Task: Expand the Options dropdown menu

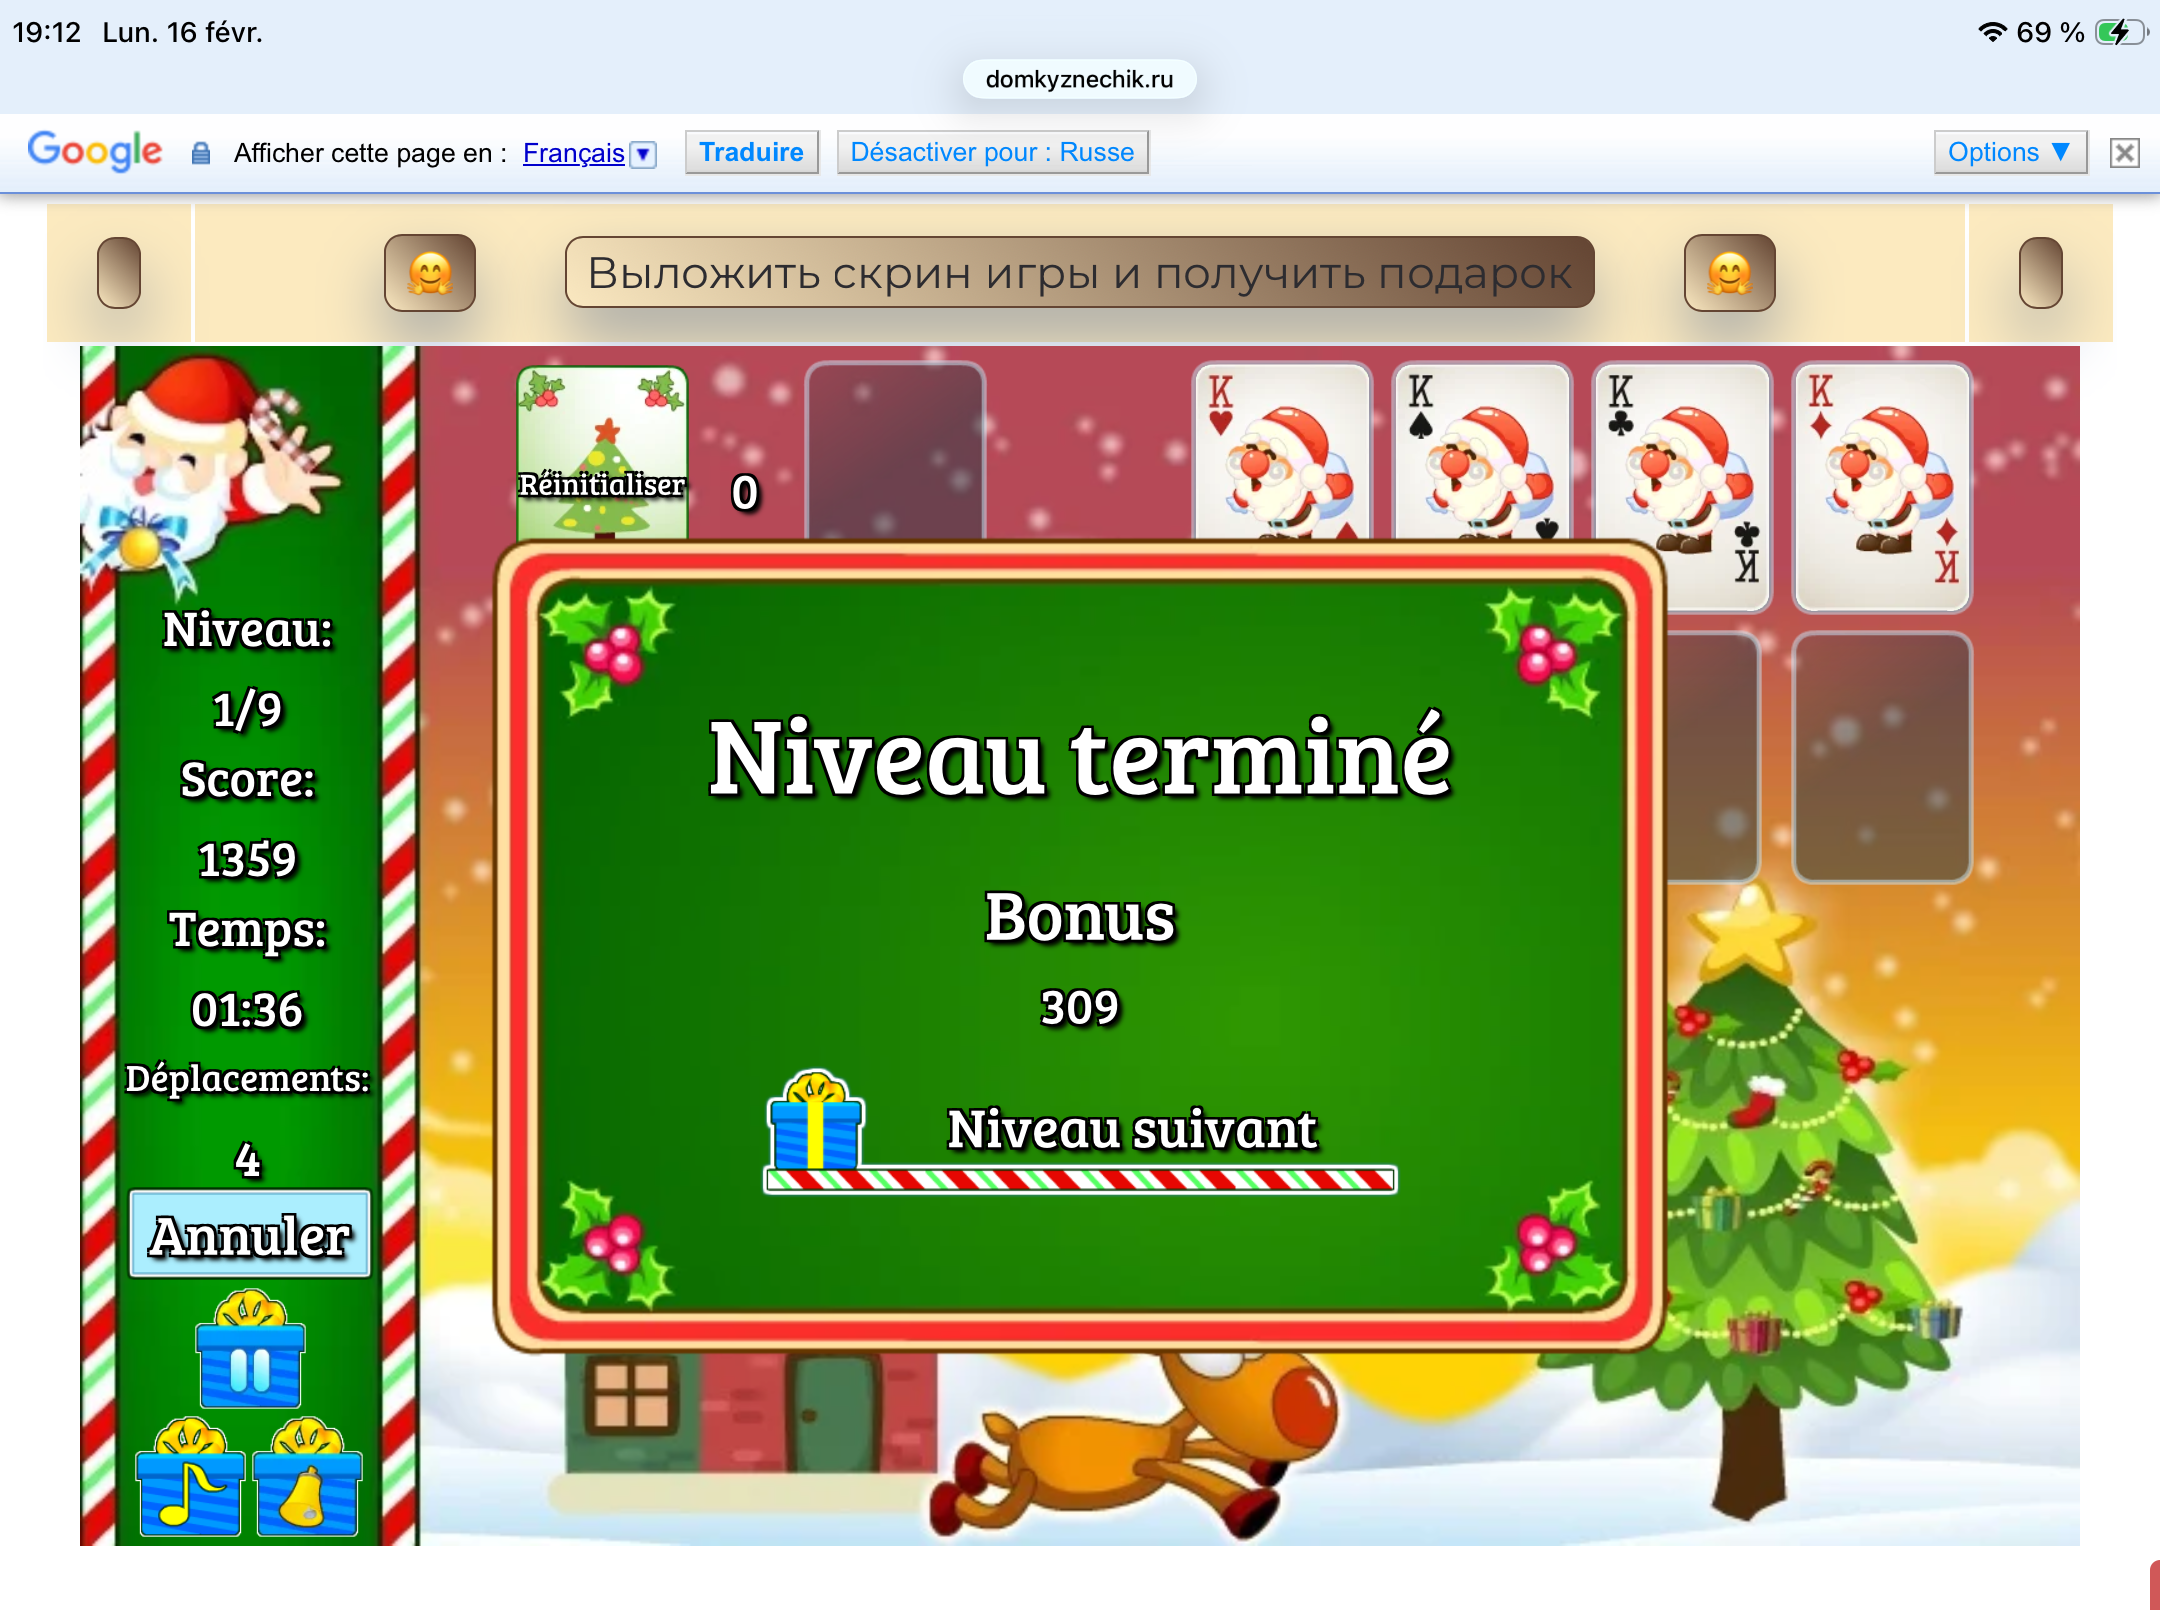Action: pos(2009,152)
